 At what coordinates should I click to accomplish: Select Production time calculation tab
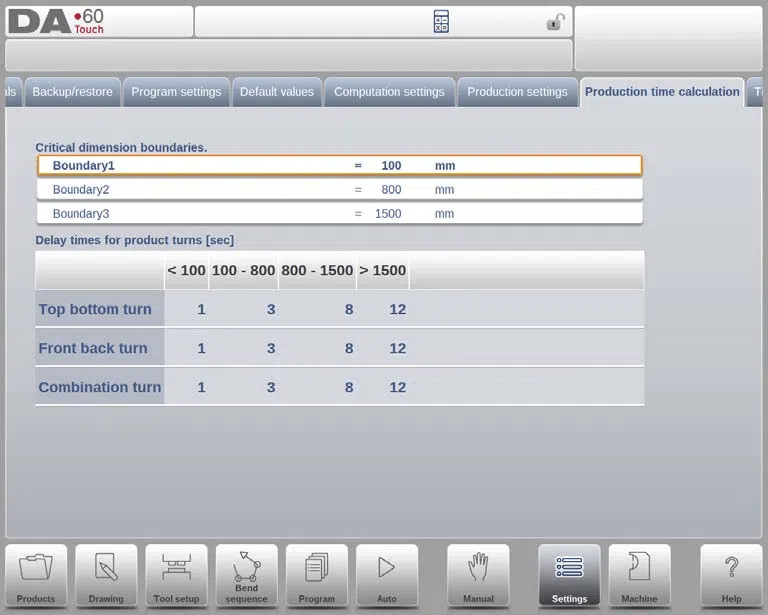click(x=662, y=92)
